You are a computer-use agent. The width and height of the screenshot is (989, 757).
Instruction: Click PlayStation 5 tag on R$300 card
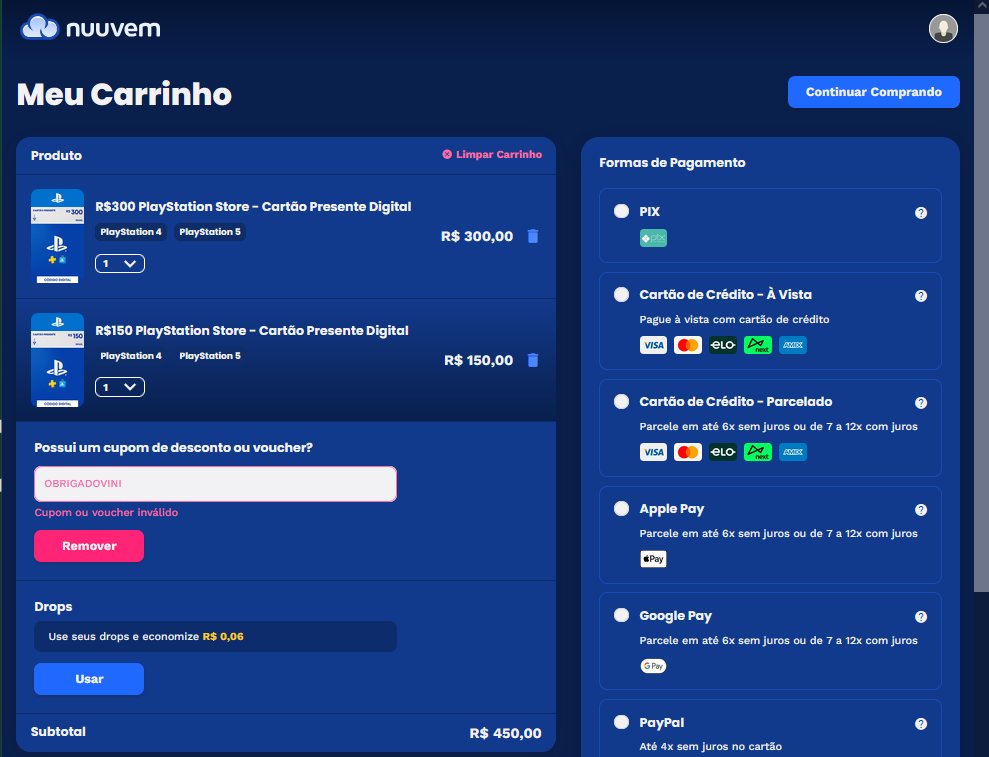pos(210,232)
